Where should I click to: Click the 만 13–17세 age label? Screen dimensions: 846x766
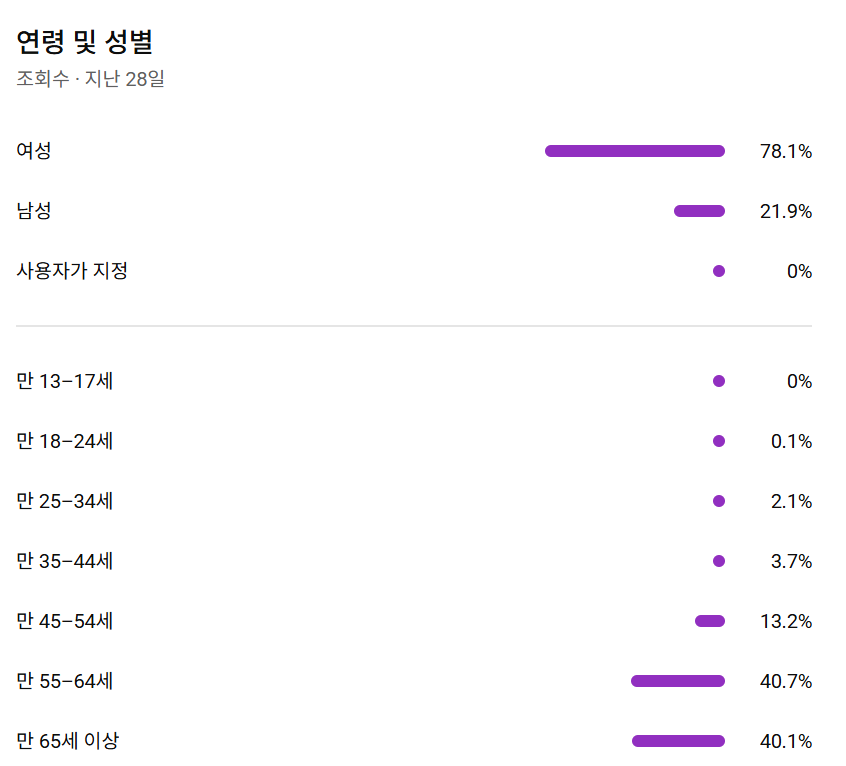pyautogui.click(x=65, y=381)
